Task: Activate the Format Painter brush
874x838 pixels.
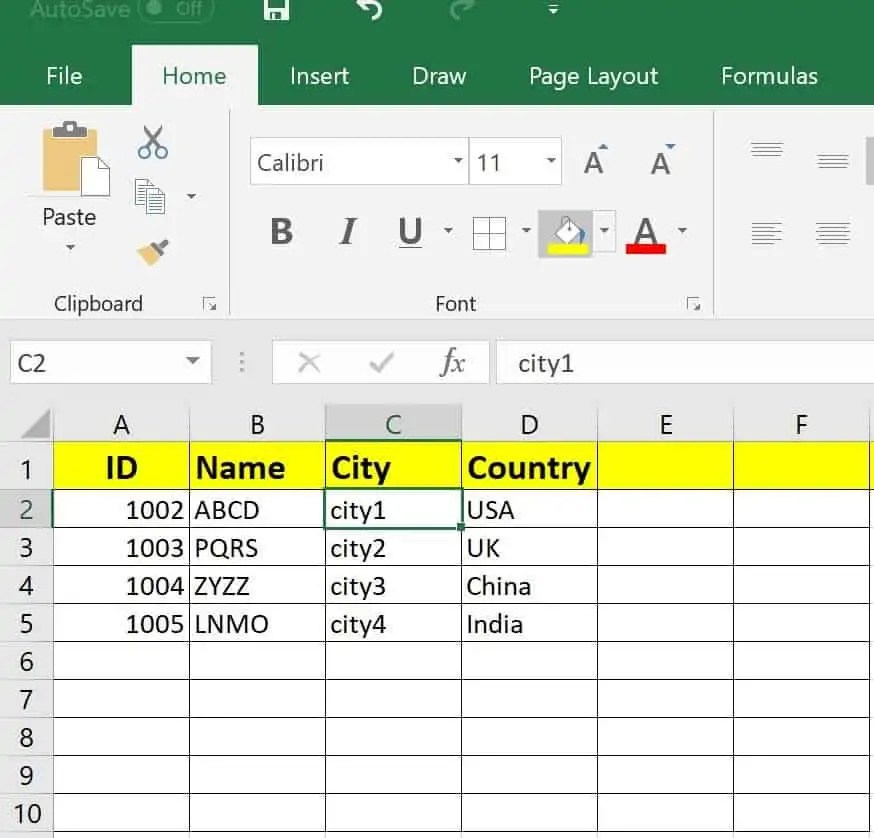Action: coord(153,252)
